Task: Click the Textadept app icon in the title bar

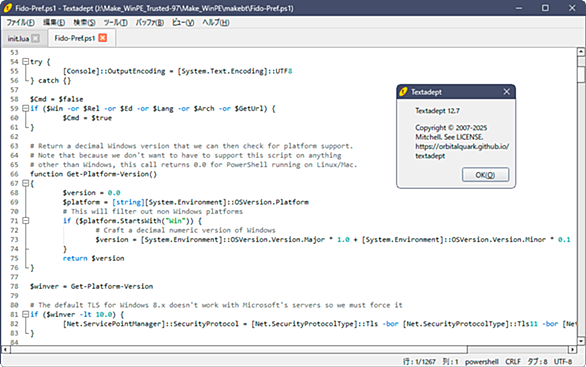Action: 7,8
